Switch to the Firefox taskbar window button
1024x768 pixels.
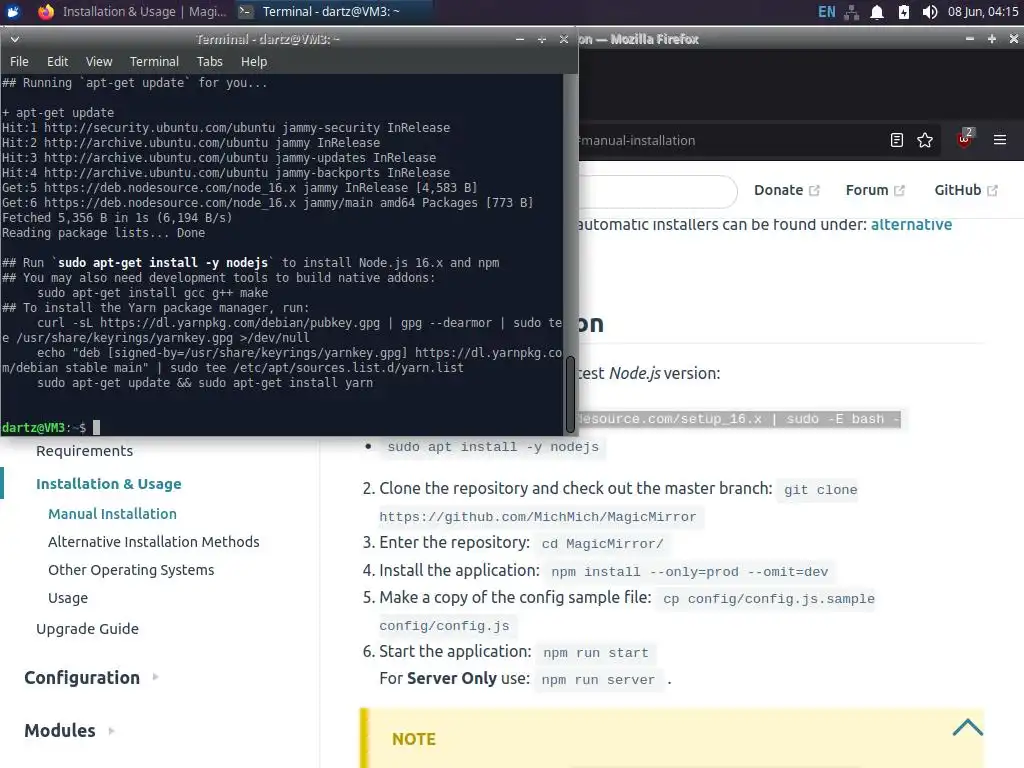point(132,12)
